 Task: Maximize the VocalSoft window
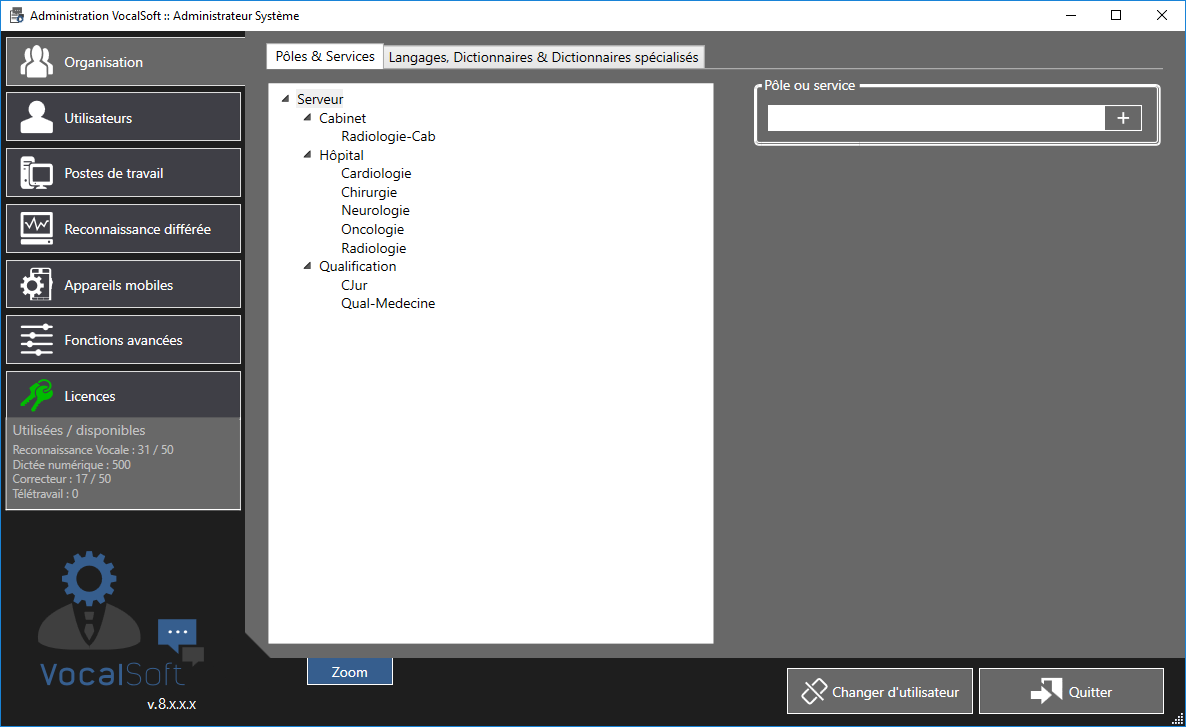[1116, 15]
